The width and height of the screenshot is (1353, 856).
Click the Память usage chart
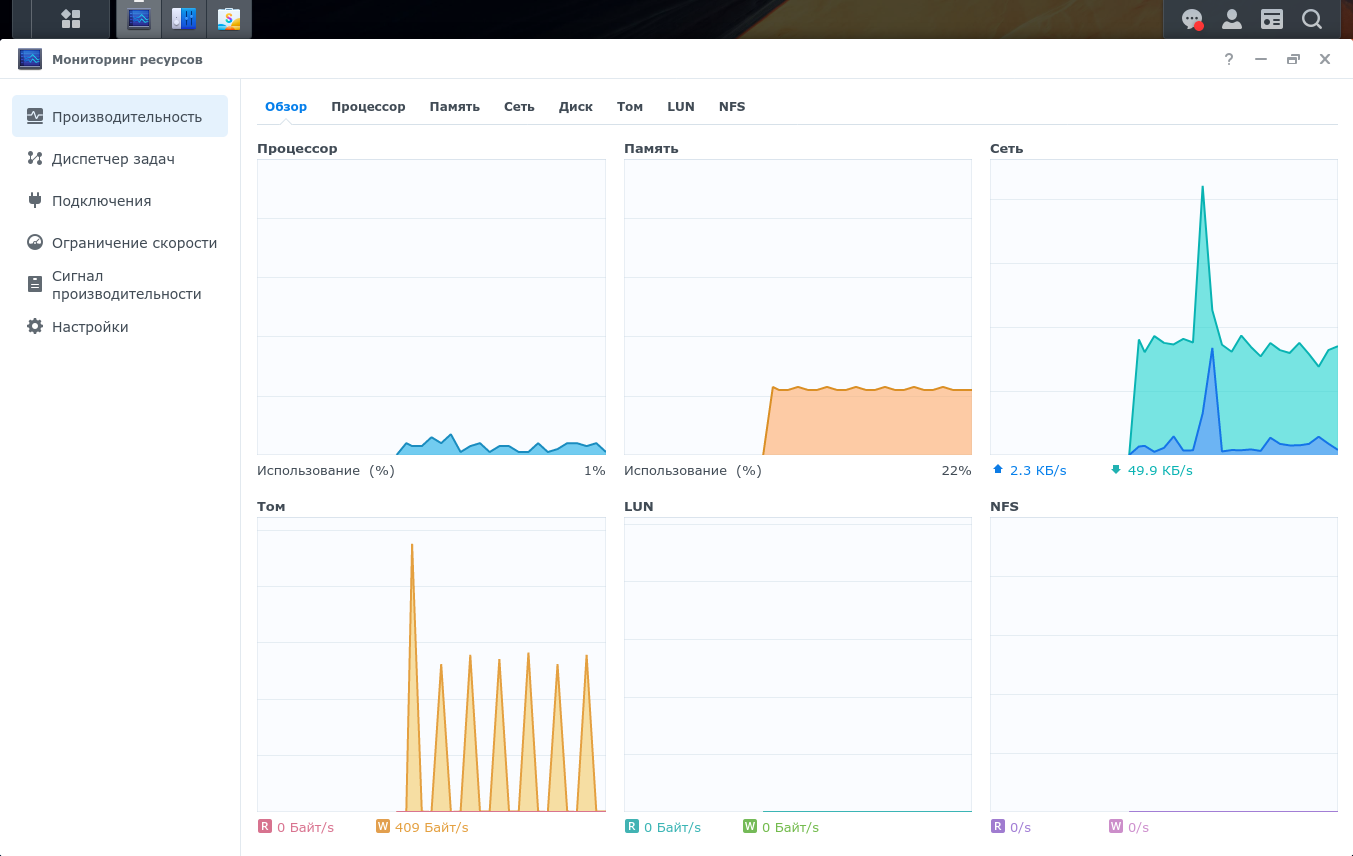tap(798, 307)
